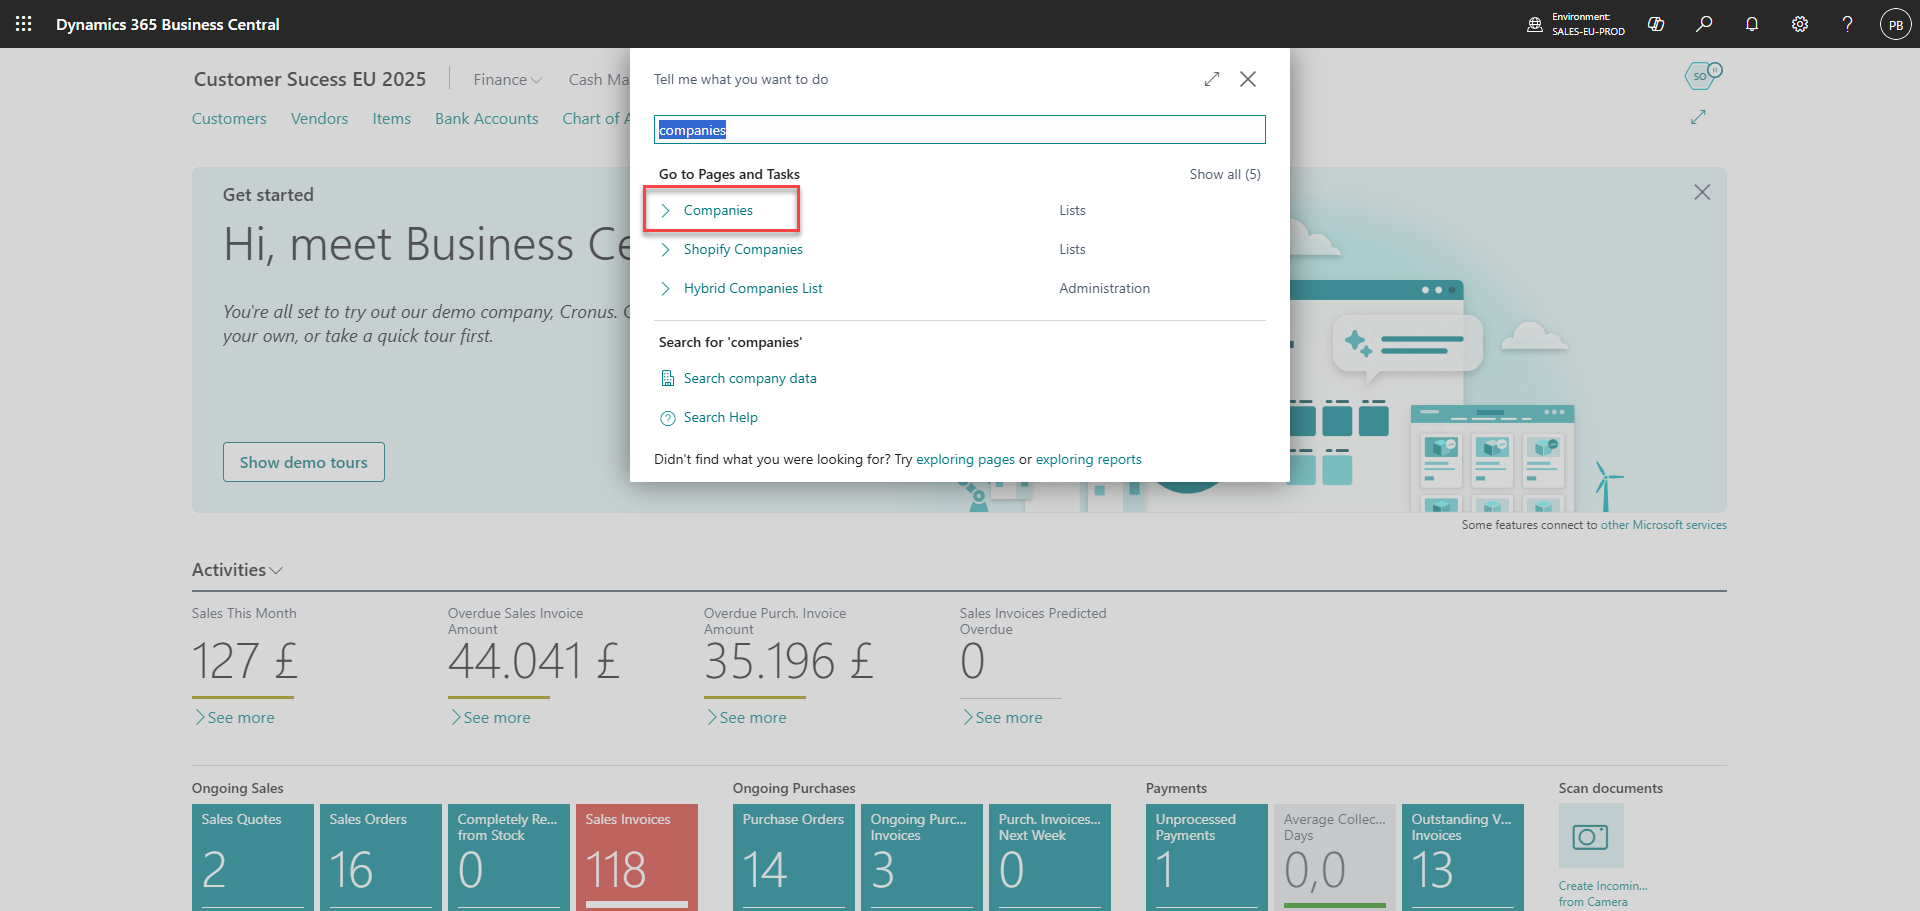Viewport: 1920px width, 911px height.
Task: Open the Unprocessed Payments tile
Action: (x=1207, y=857)
